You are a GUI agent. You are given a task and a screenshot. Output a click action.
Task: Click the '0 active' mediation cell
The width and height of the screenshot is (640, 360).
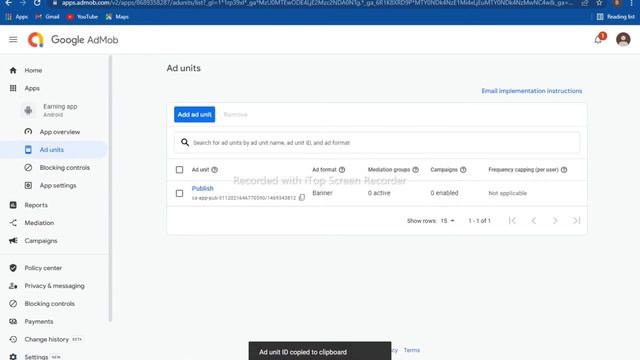[x=379, y=193]
